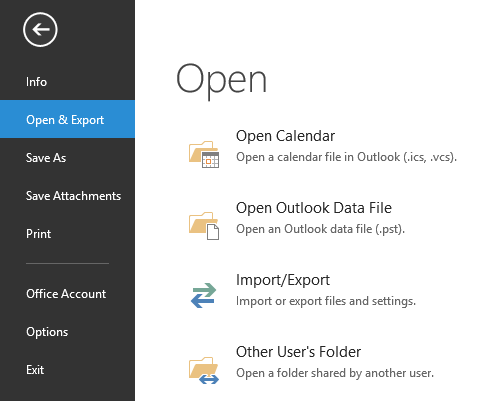The width and height of the screenshot is (502, 401).
Task: Click the Open Outlook Data File heading
Action: [x=314, y=208]
